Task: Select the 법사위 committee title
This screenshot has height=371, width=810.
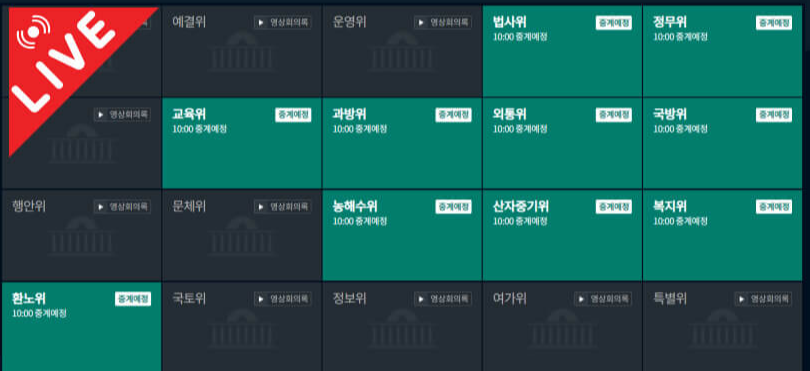Action: coord(509,22)
